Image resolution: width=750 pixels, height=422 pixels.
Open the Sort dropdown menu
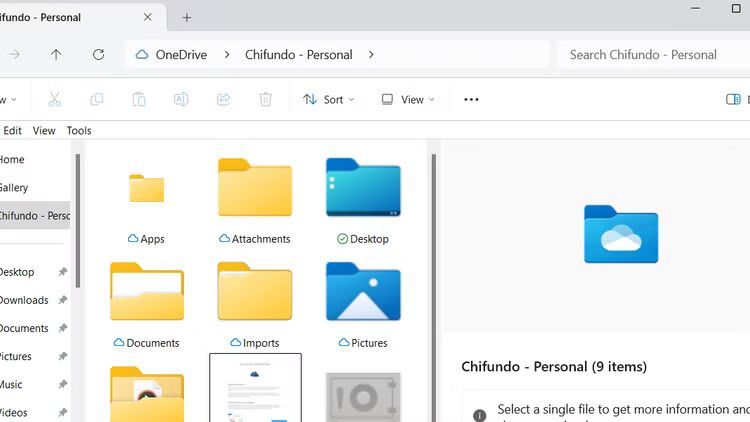(x=326, y=99)
